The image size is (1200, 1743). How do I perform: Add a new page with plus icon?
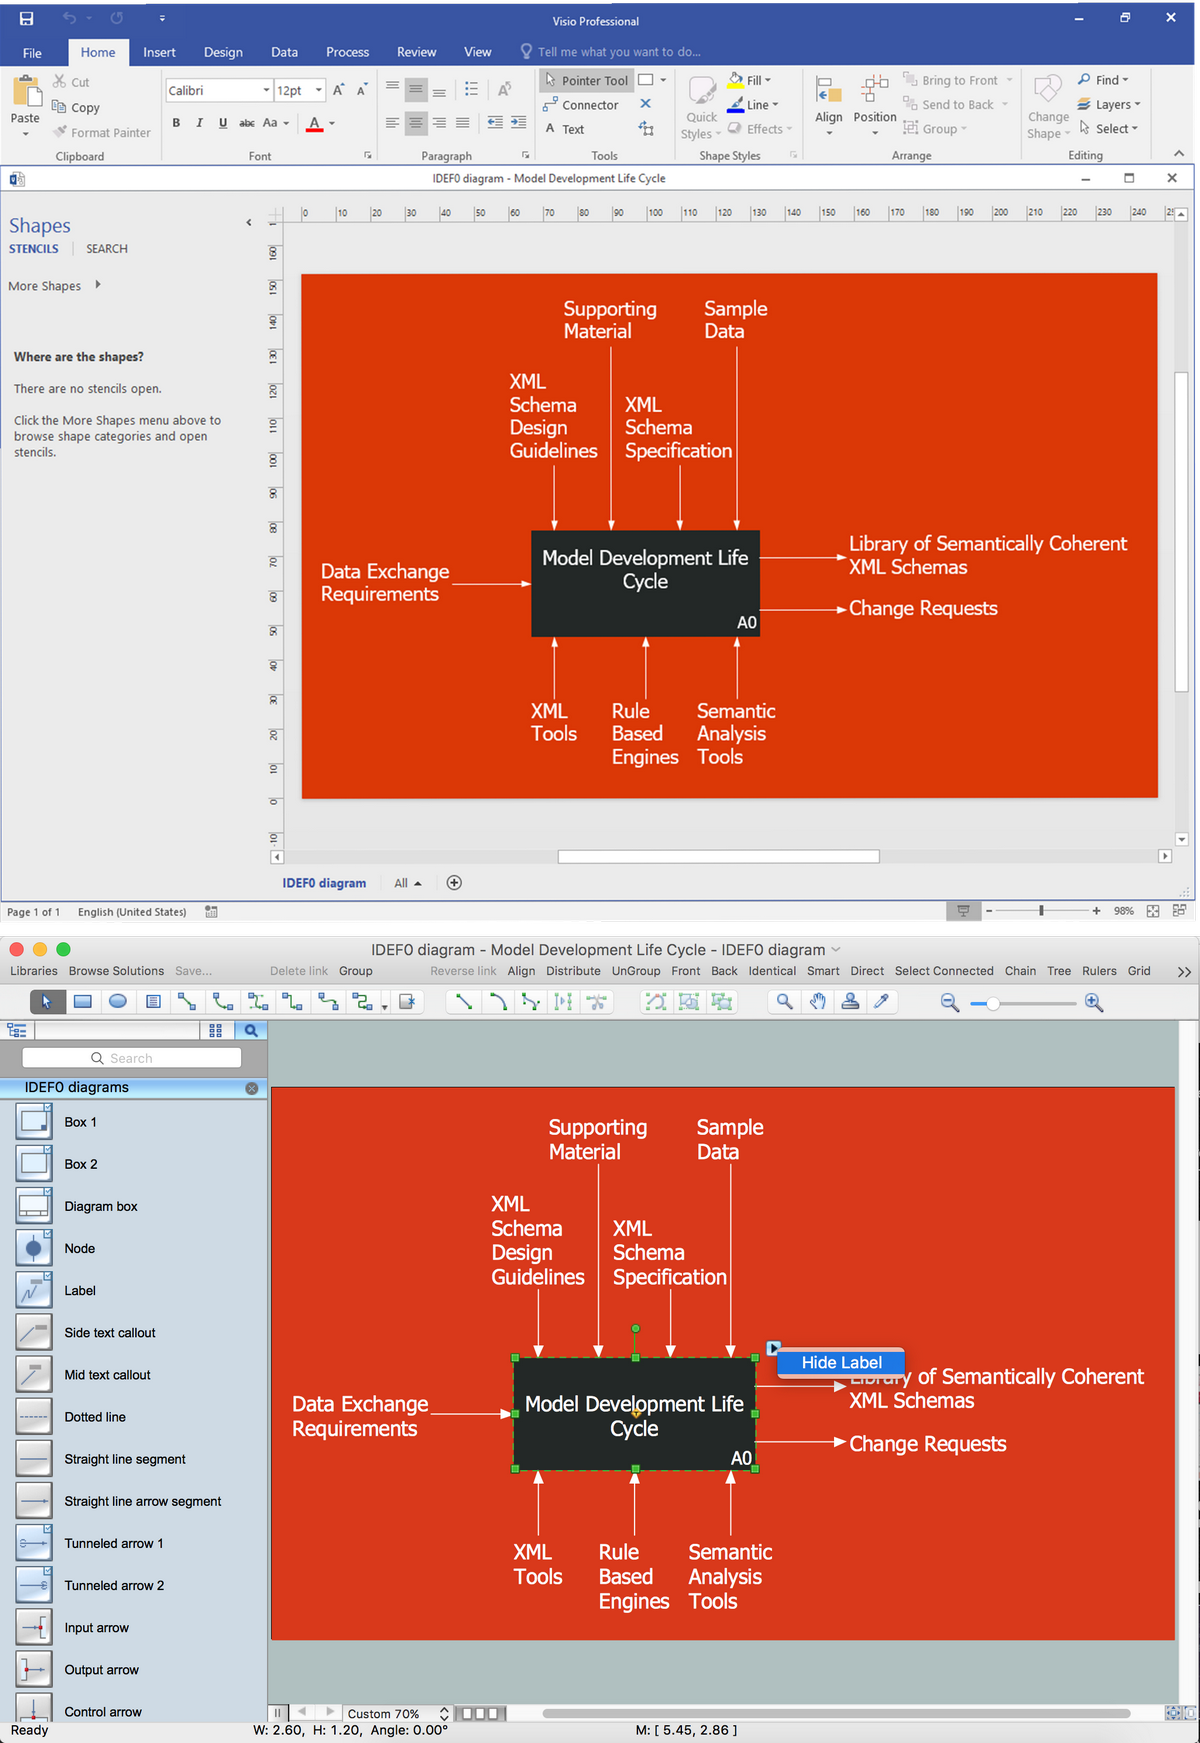point(454,882)
